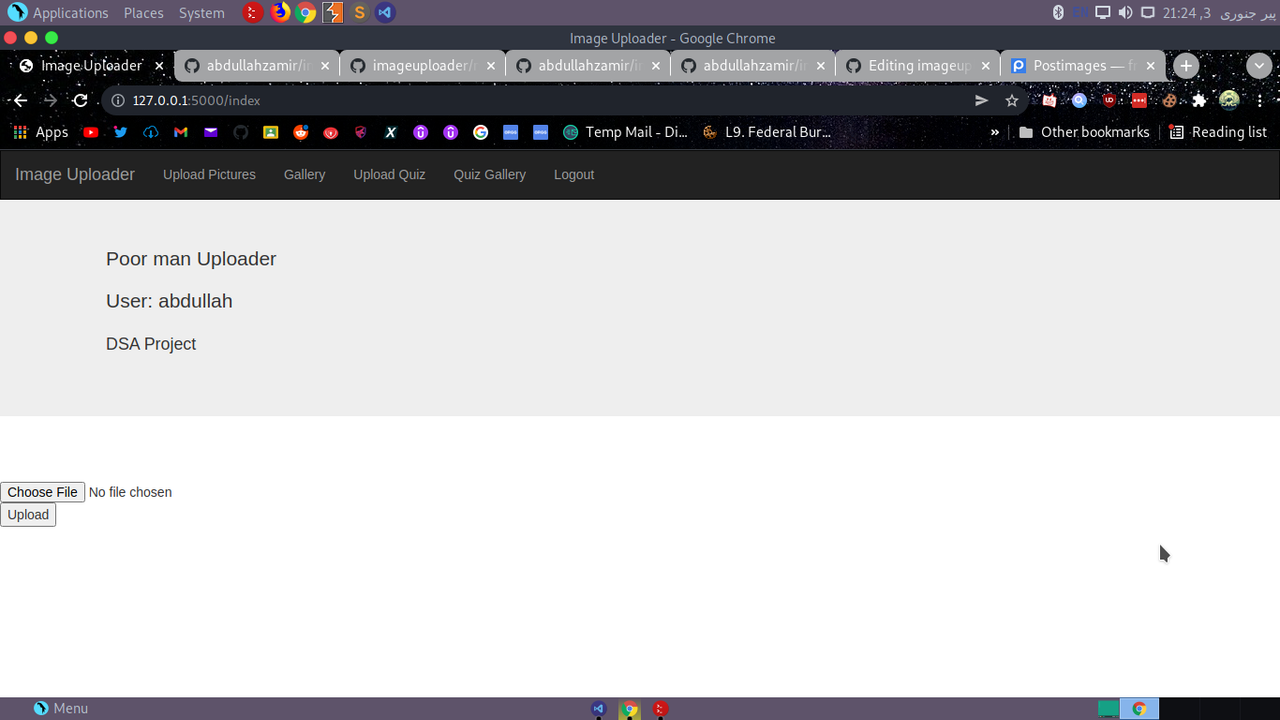Click the Choose File button
Viewport: 1280px width, 720px height.
[x=42, y=492]
